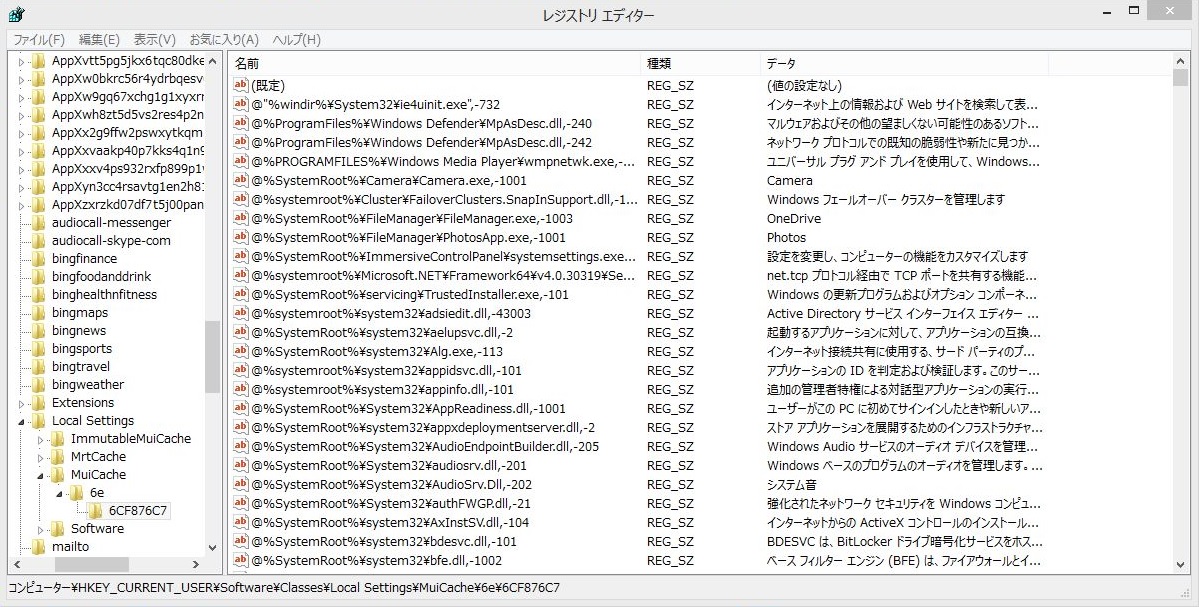Screen dimensions: 1199x607
Task: Expand the AppXvtt5pg5jkx6tqc80dke key
Action: coord(21,61)
